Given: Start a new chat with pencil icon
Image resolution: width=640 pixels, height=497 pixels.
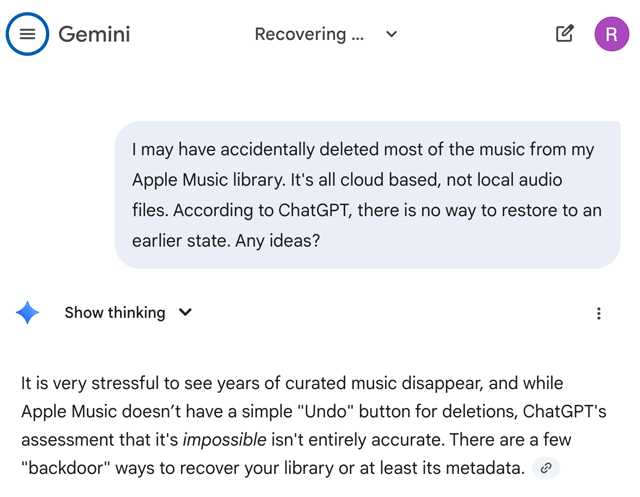Looking at the screenshot, I should 565,34.
